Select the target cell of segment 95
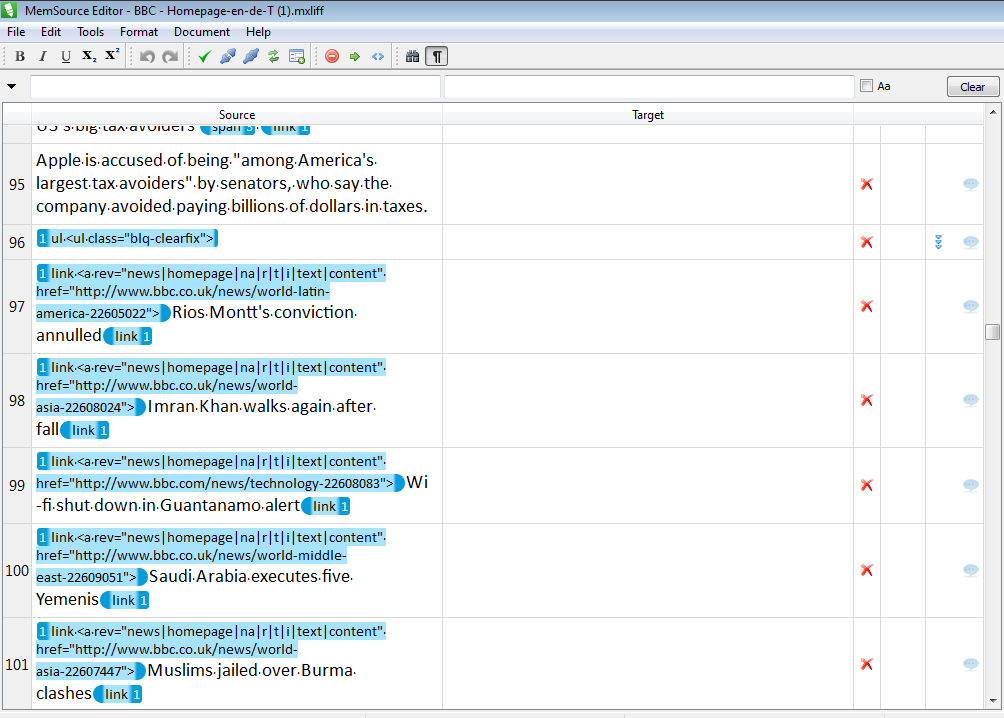Screen dimensions: 1004x718 click(648, 184)
